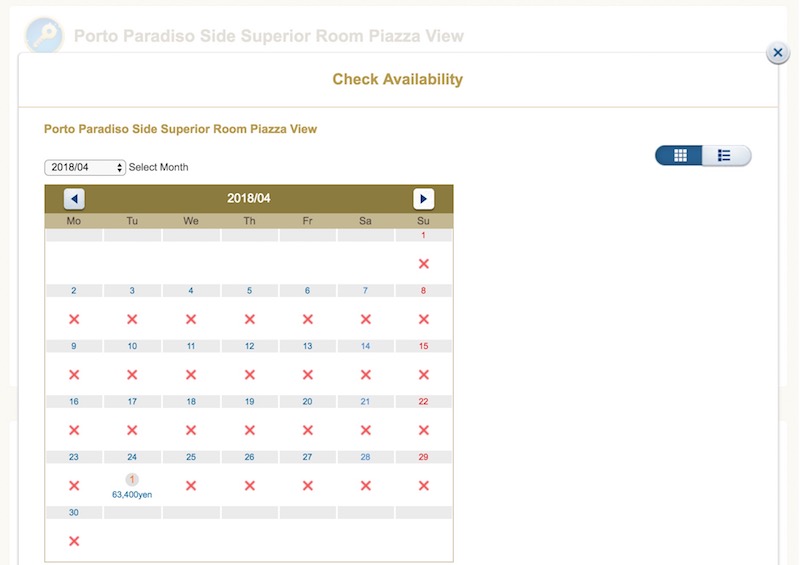Click the date number 30 in calendar
Screen dimensions: 800x565
[74, 512]
